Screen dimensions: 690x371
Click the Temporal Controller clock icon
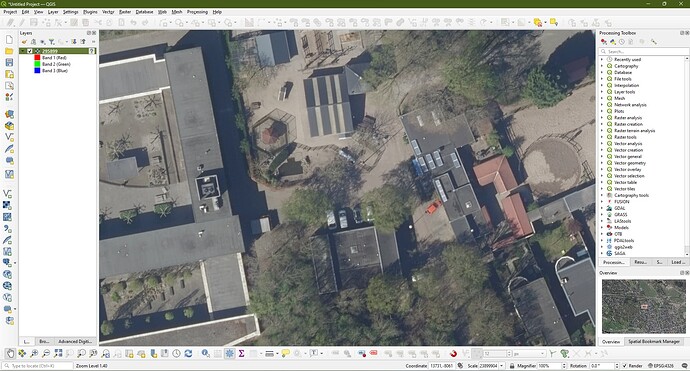click(176, 353)
